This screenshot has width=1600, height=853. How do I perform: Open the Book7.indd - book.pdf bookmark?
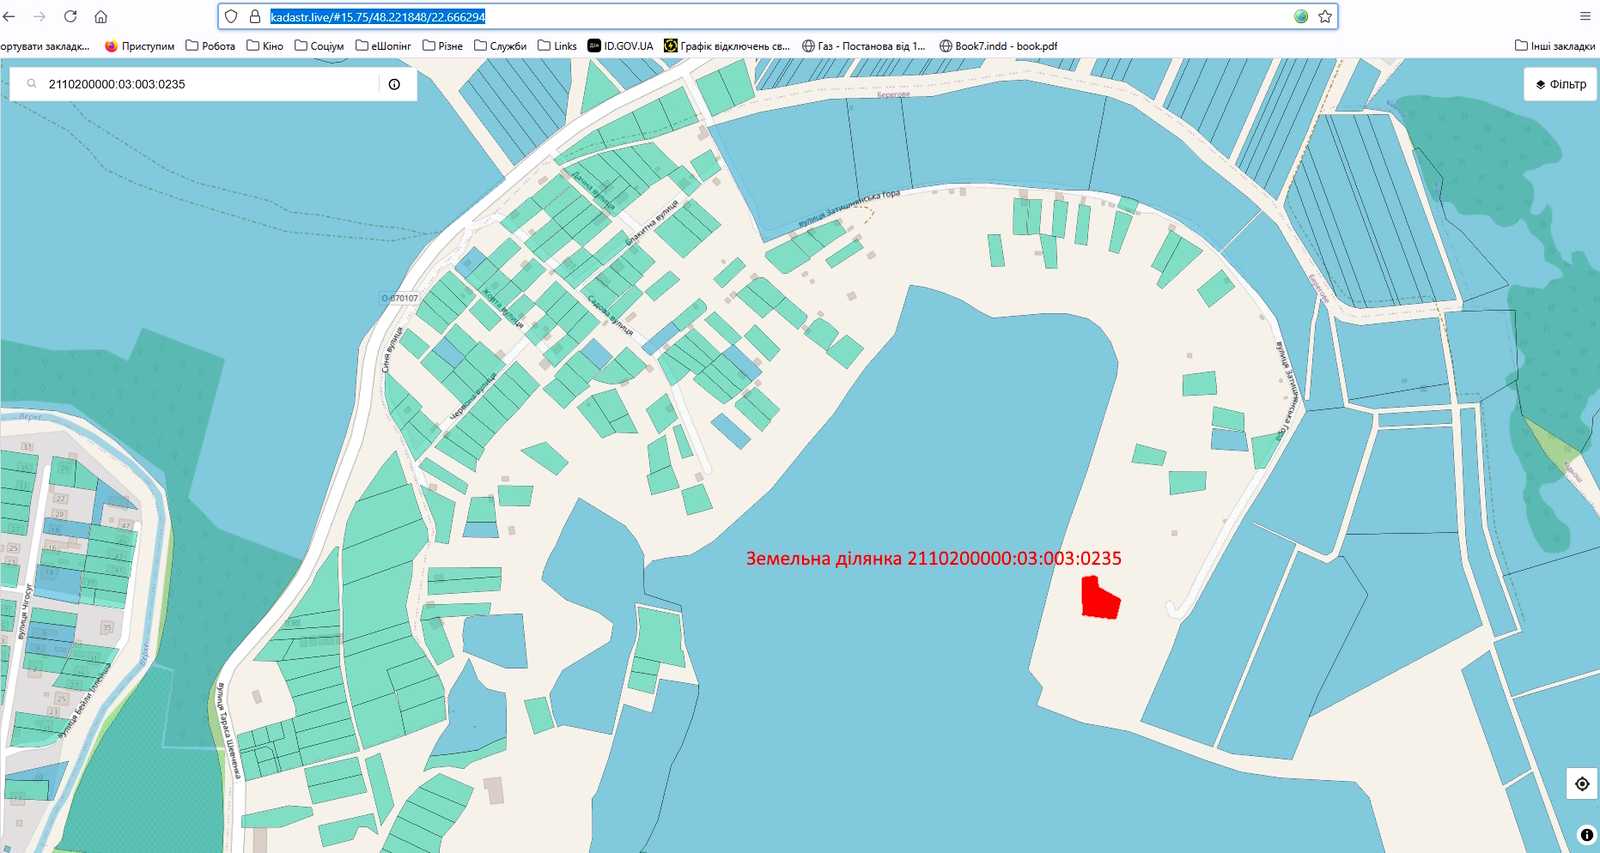point(998,46)
